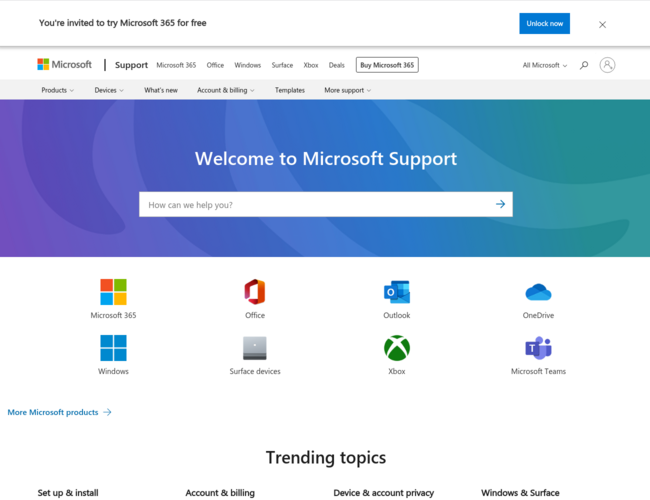The width and height of the screenshot is (650, 500).
Task: Go to Surface in top navigation
Action: (282, 65)
